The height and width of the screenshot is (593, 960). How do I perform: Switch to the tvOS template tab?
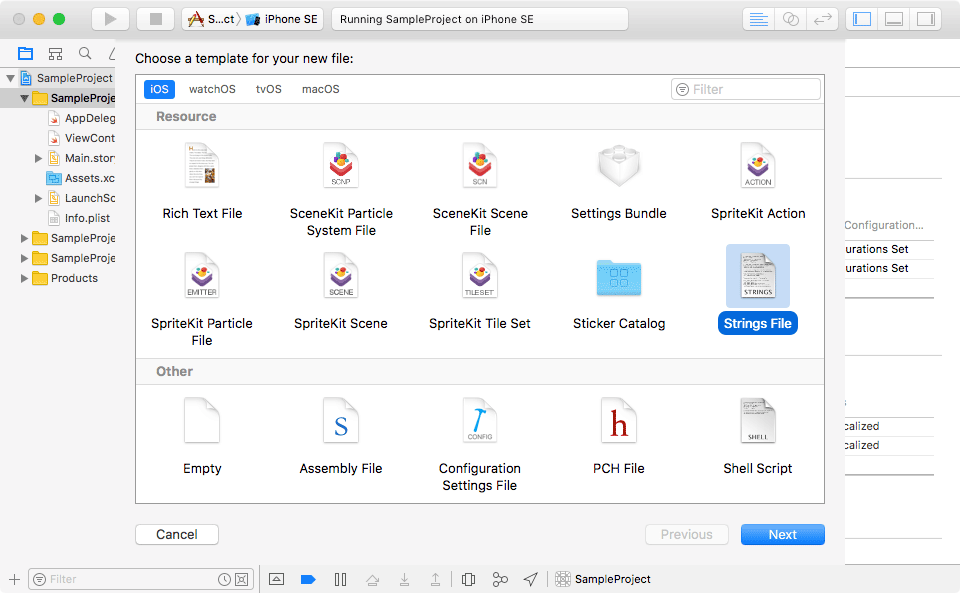(269, 89)
